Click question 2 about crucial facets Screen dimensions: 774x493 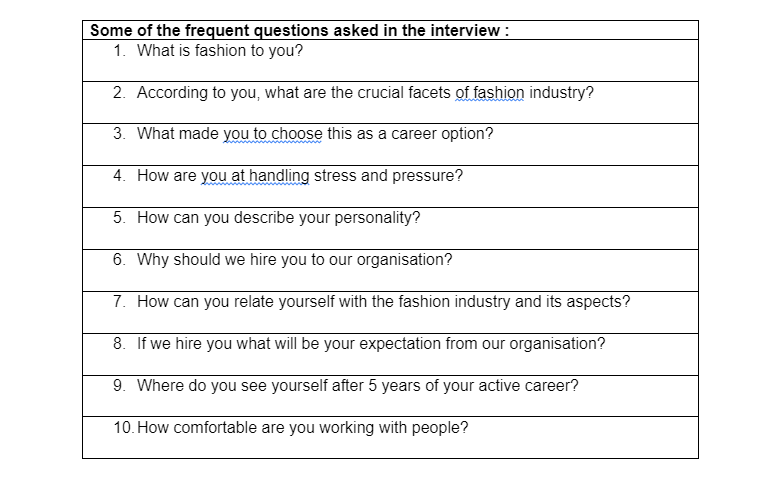(x=365, y=93)
